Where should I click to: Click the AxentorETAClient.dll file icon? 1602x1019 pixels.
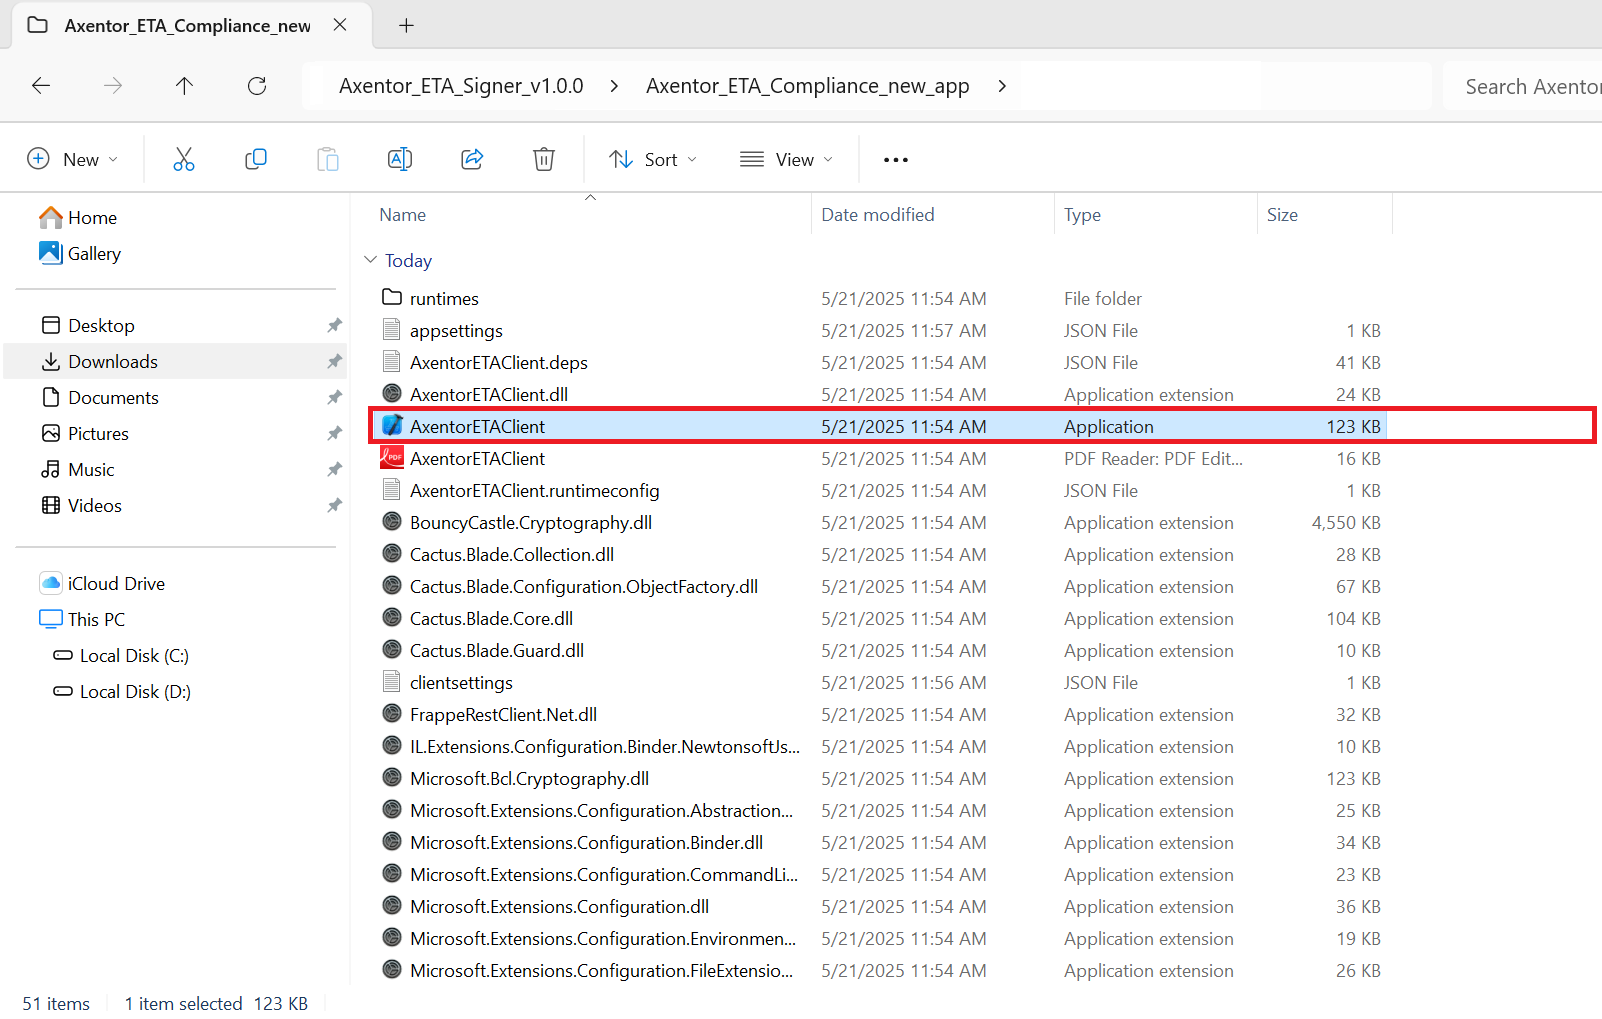click(392, 394)
